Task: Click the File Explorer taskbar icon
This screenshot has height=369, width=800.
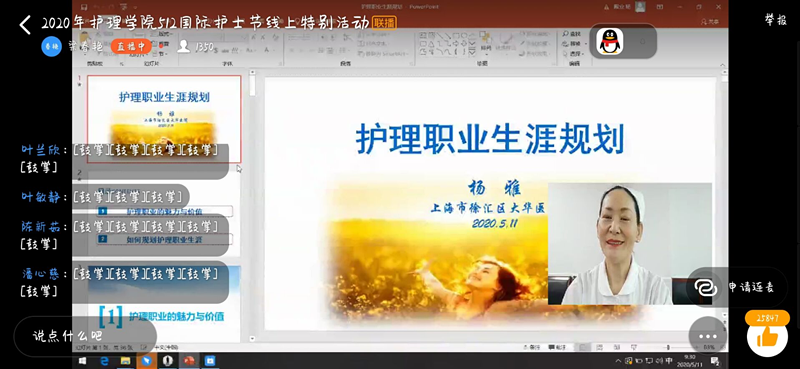Action: pos(125,361)
